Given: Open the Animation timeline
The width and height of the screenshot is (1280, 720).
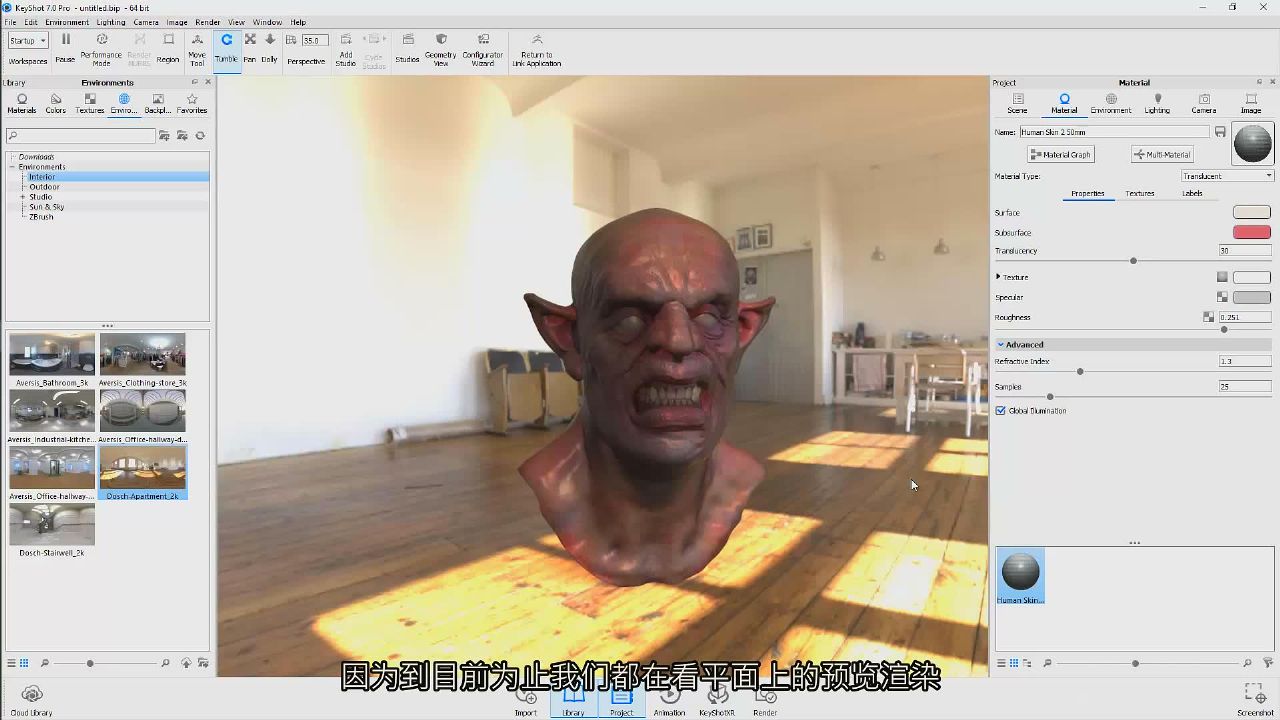Looking at the screenshot, I should (x=670, y=702).
